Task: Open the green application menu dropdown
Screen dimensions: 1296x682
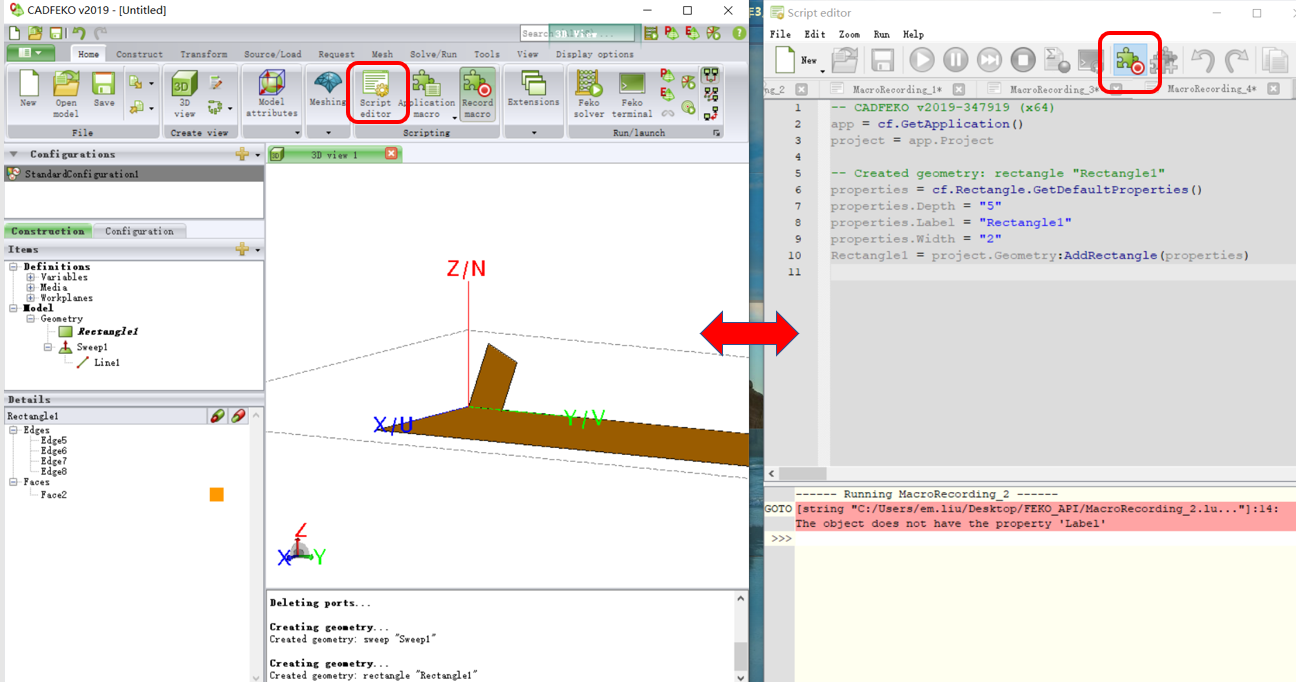Action: pos(31,53)
